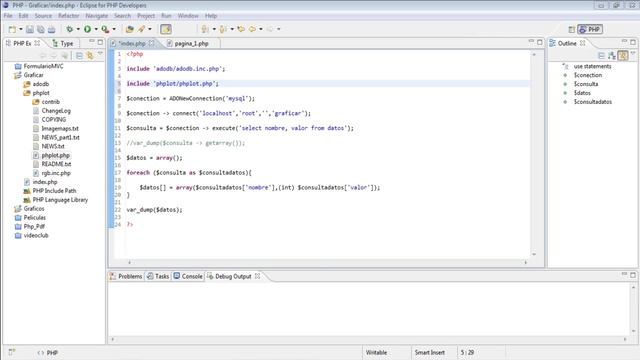Open the Console tab
640x360 pixels.
pos(188,276)
